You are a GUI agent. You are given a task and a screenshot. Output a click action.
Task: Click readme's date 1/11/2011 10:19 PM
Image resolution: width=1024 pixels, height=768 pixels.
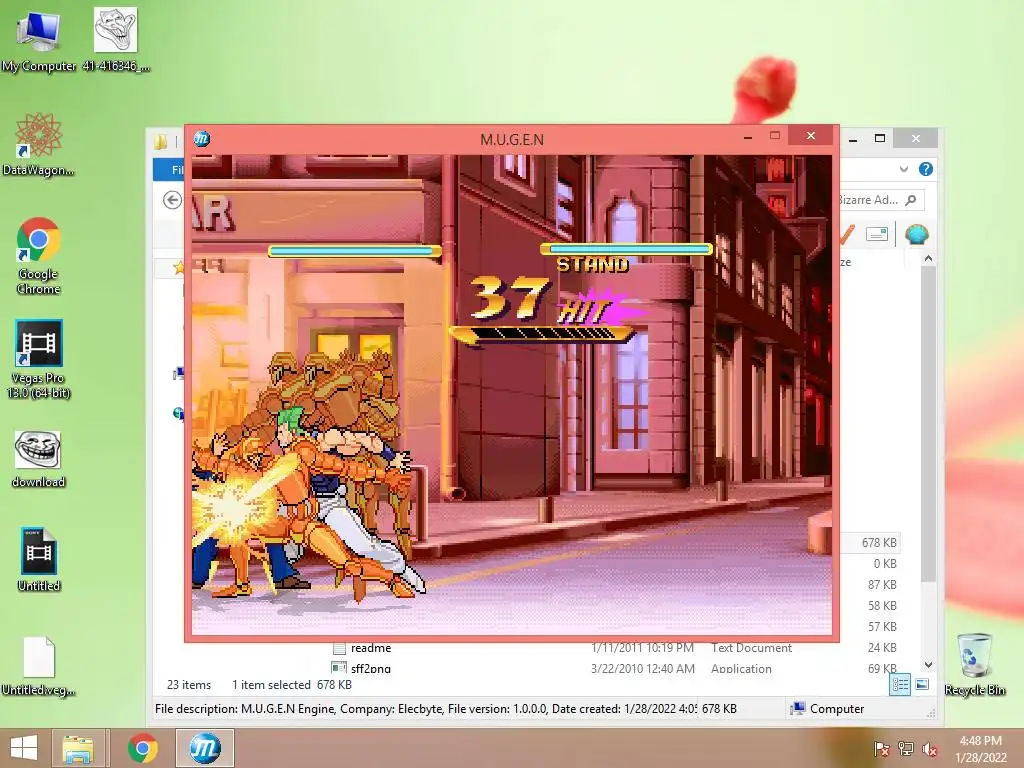pyautogui.click(x=642, y=648)
